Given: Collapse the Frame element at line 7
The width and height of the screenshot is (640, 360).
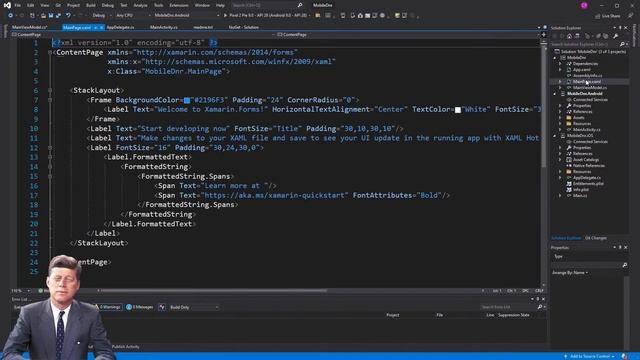Looking at the screenshot, I should point(50,100).
